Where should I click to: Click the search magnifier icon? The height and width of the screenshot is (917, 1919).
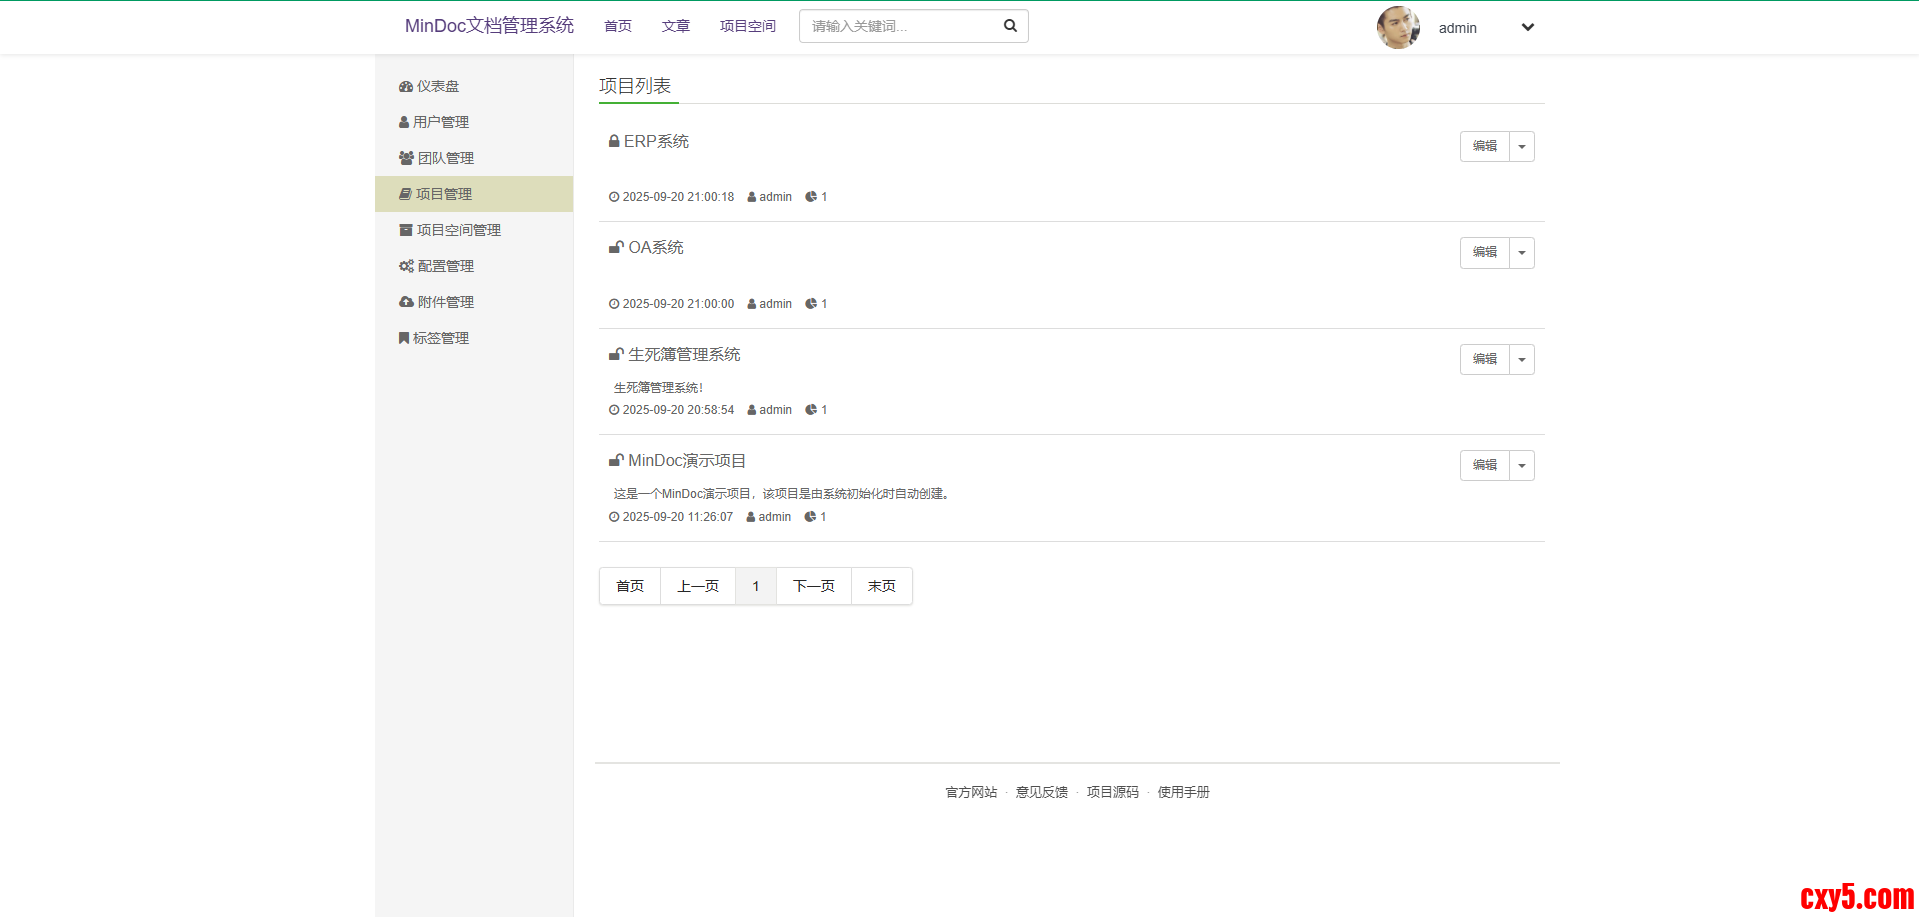(1010, 26)
